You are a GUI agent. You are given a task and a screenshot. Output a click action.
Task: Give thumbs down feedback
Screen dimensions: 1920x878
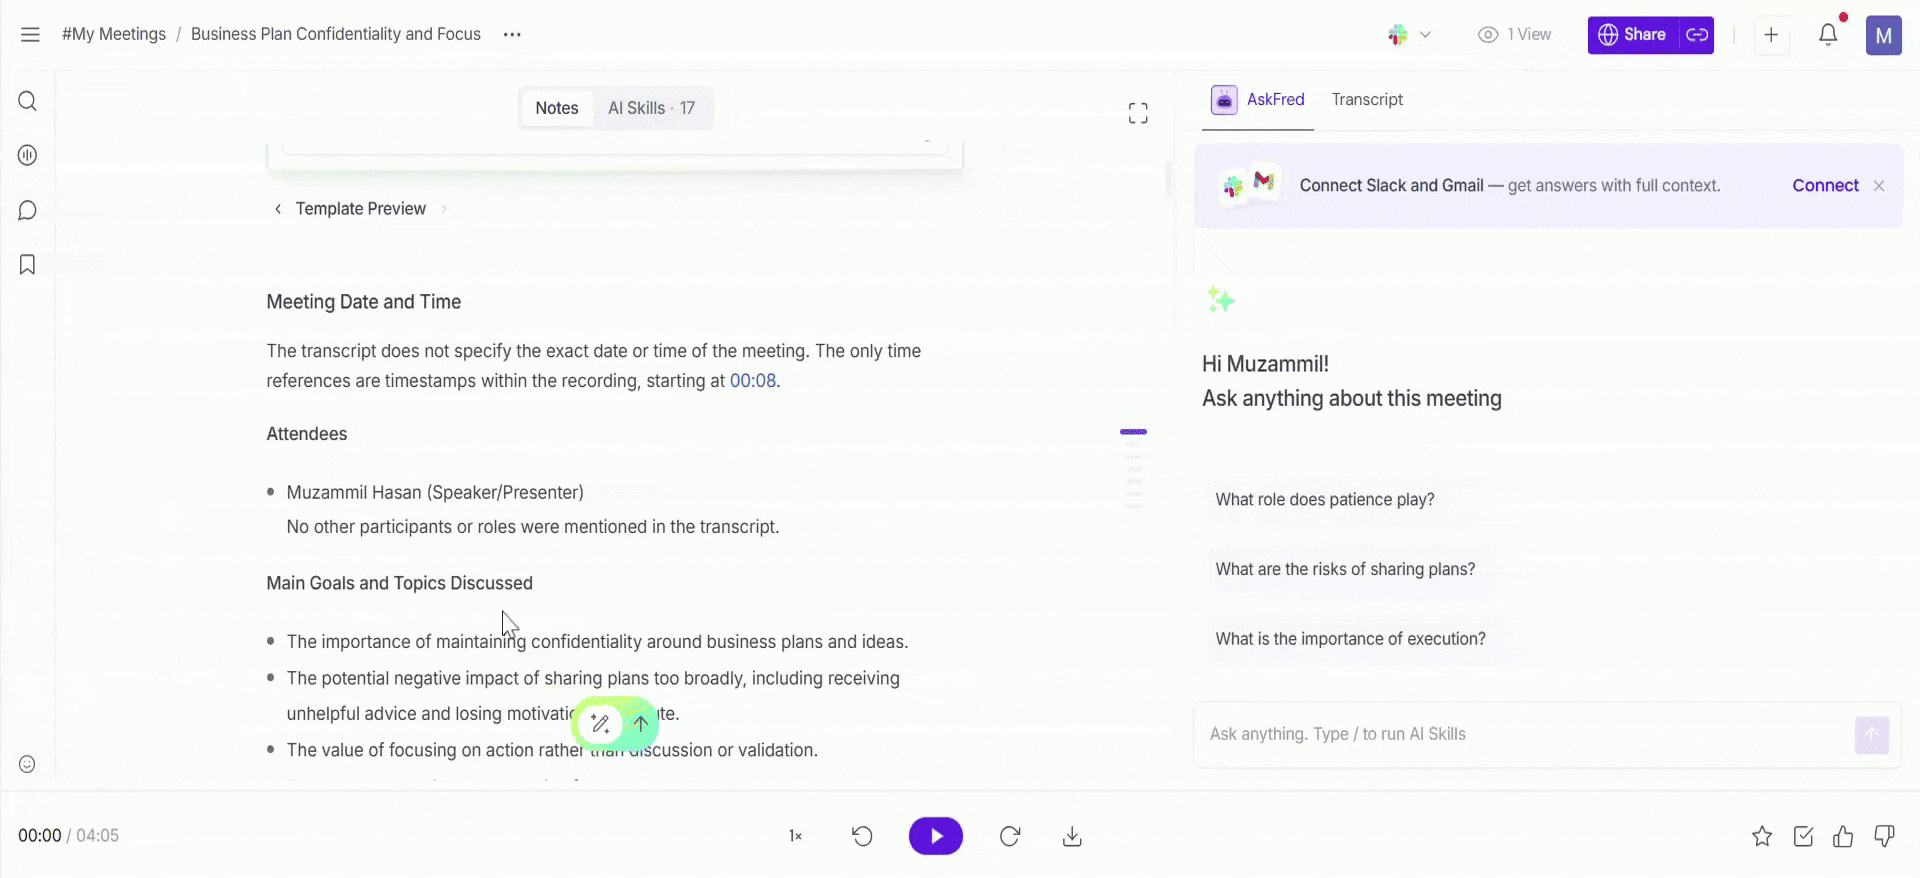pos(1884,836)
